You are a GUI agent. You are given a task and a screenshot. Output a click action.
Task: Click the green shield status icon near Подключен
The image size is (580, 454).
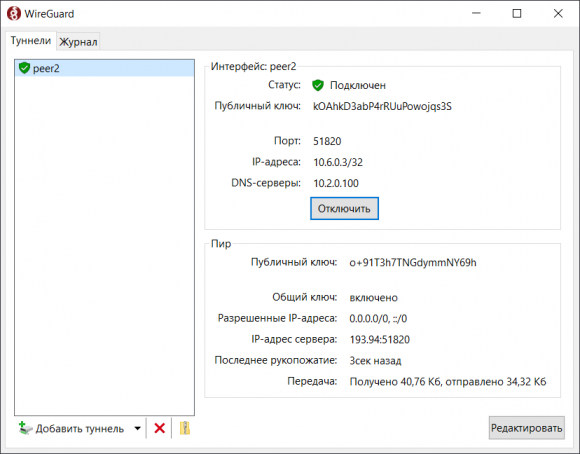tap(318, 85)
